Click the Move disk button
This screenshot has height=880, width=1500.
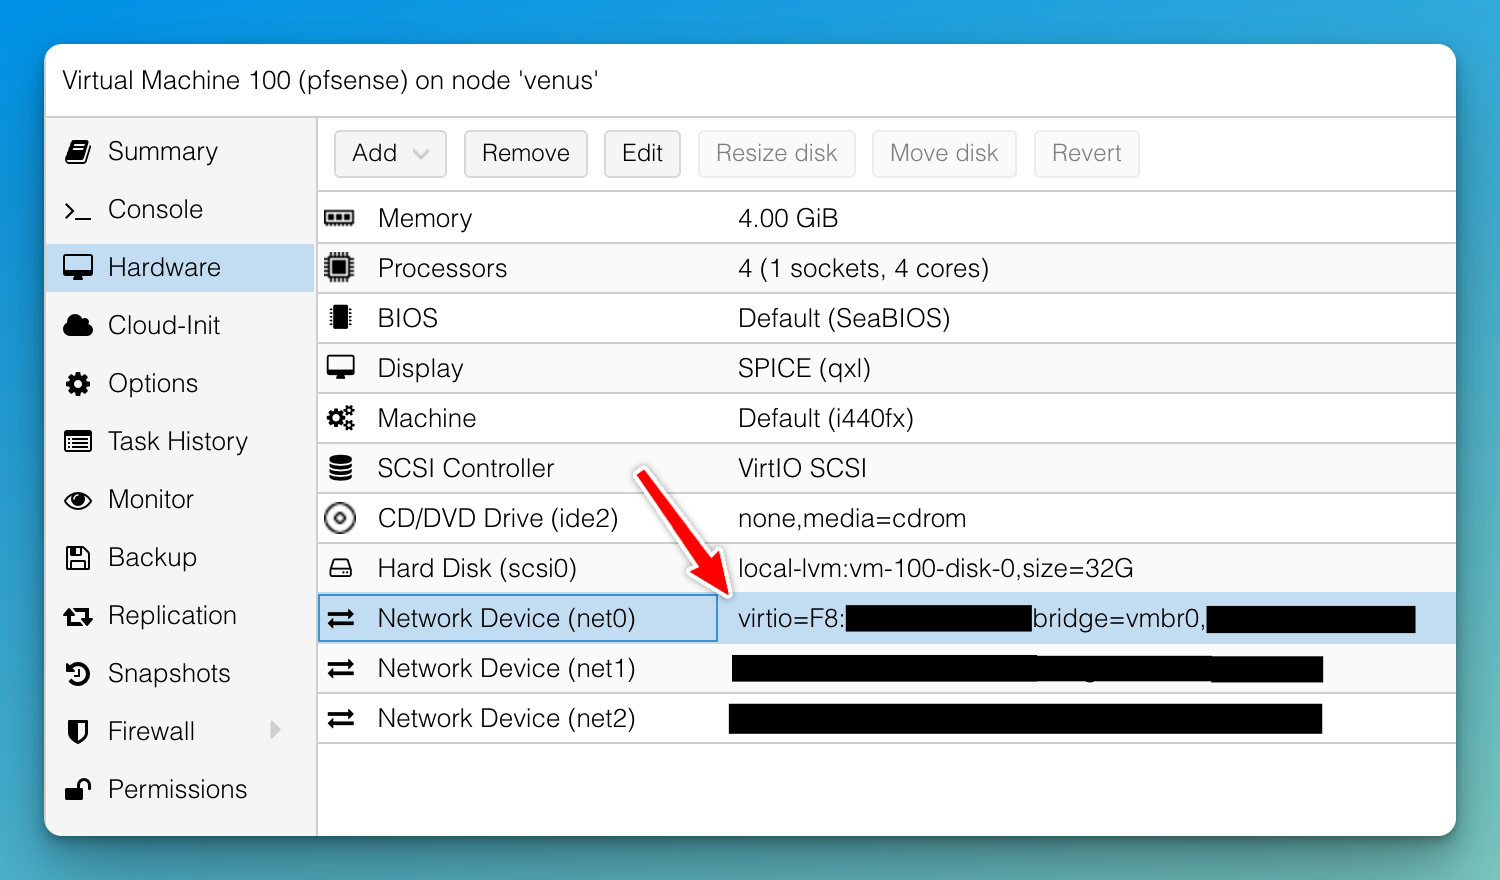(x=944, y=154)
